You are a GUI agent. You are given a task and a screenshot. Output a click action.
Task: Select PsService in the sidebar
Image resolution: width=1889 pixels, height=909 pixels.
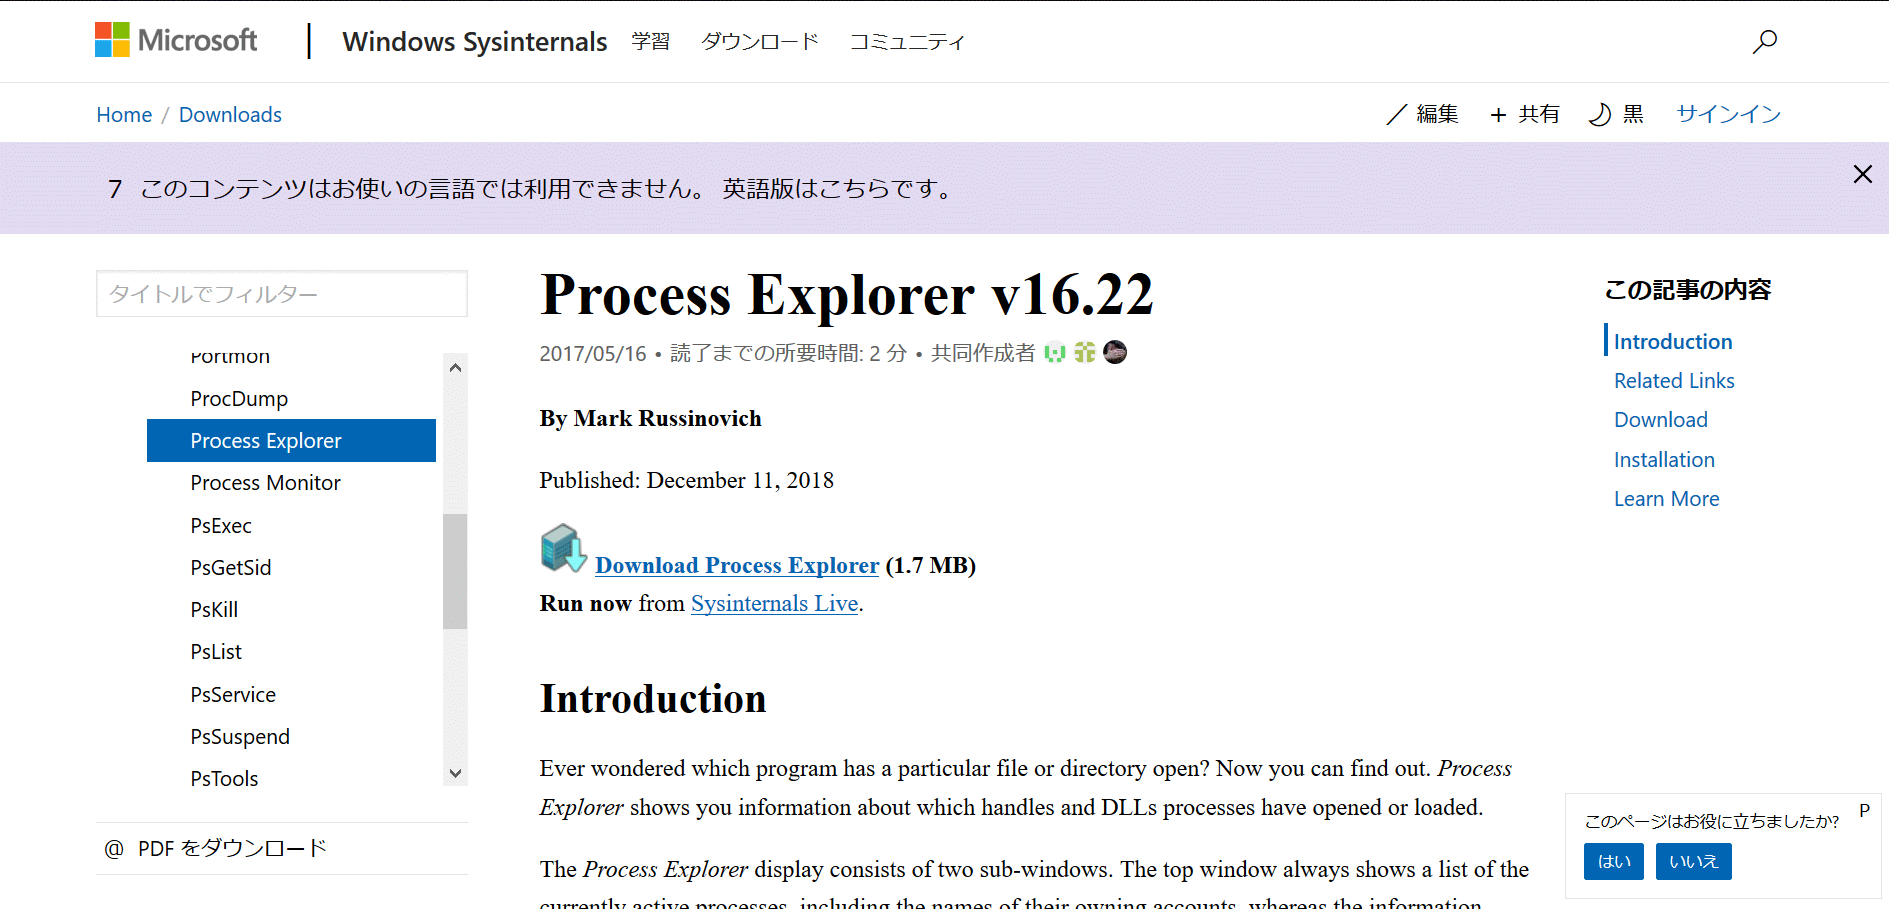(x=233, y=695)
